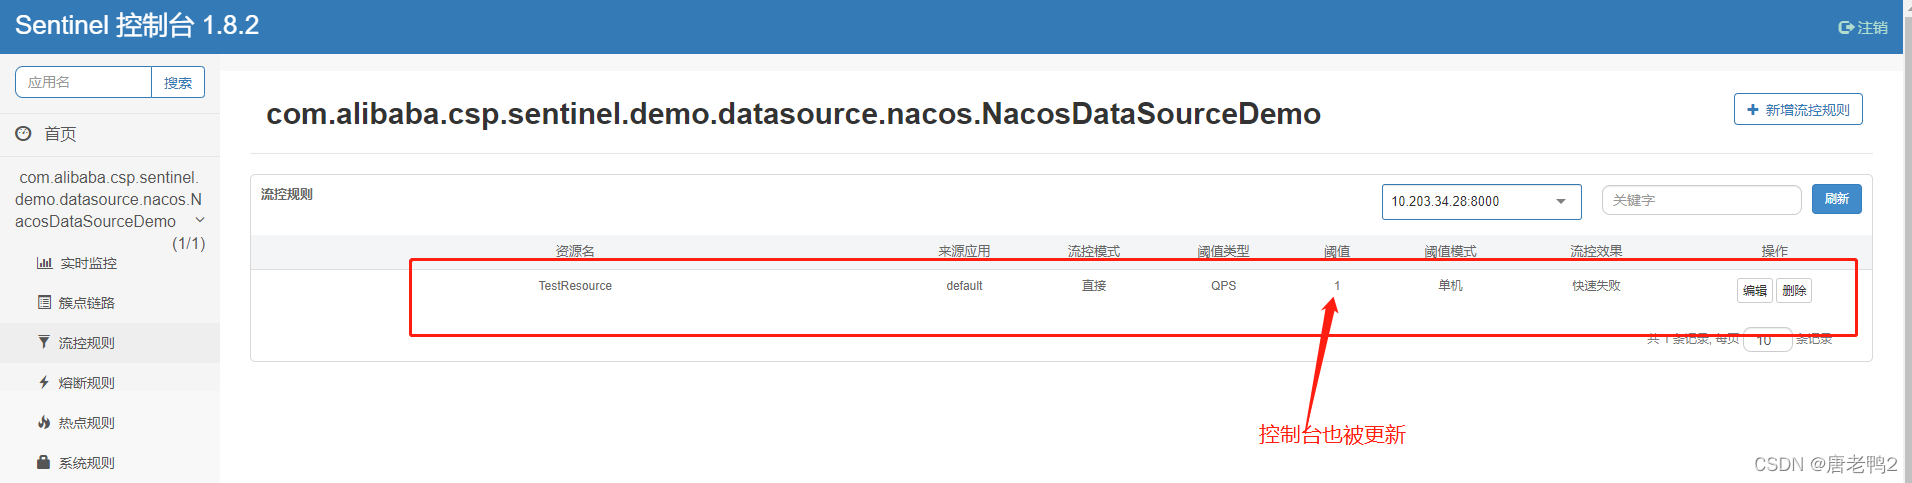Click the TestResource cell
Image resolution: width=1912 pixels, height=483 pixels.
[575, 286]
